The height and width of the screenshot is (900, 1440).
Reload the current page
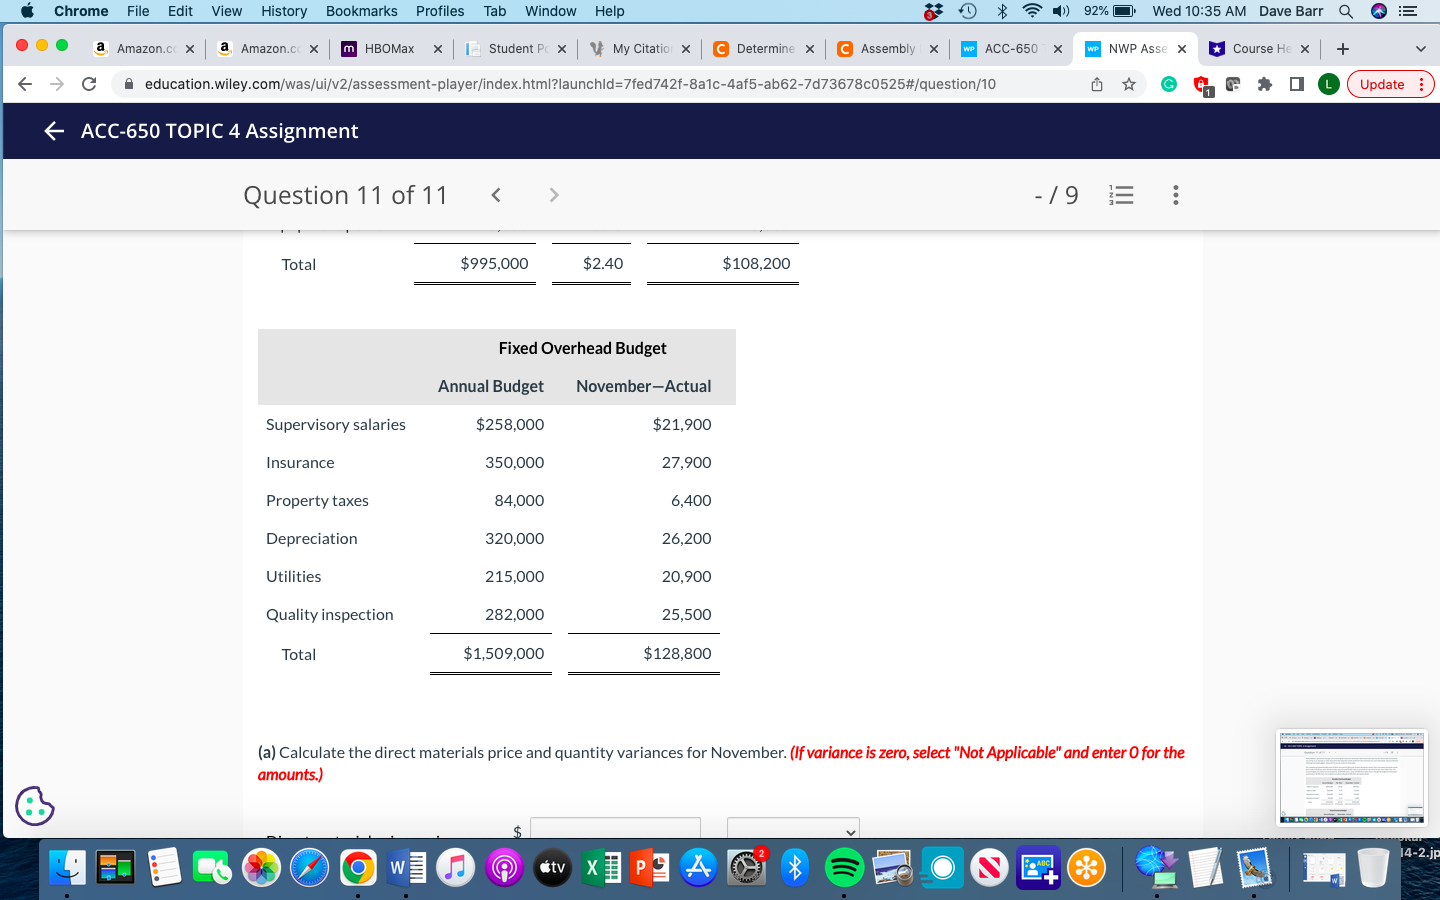[x=89, y=84]
